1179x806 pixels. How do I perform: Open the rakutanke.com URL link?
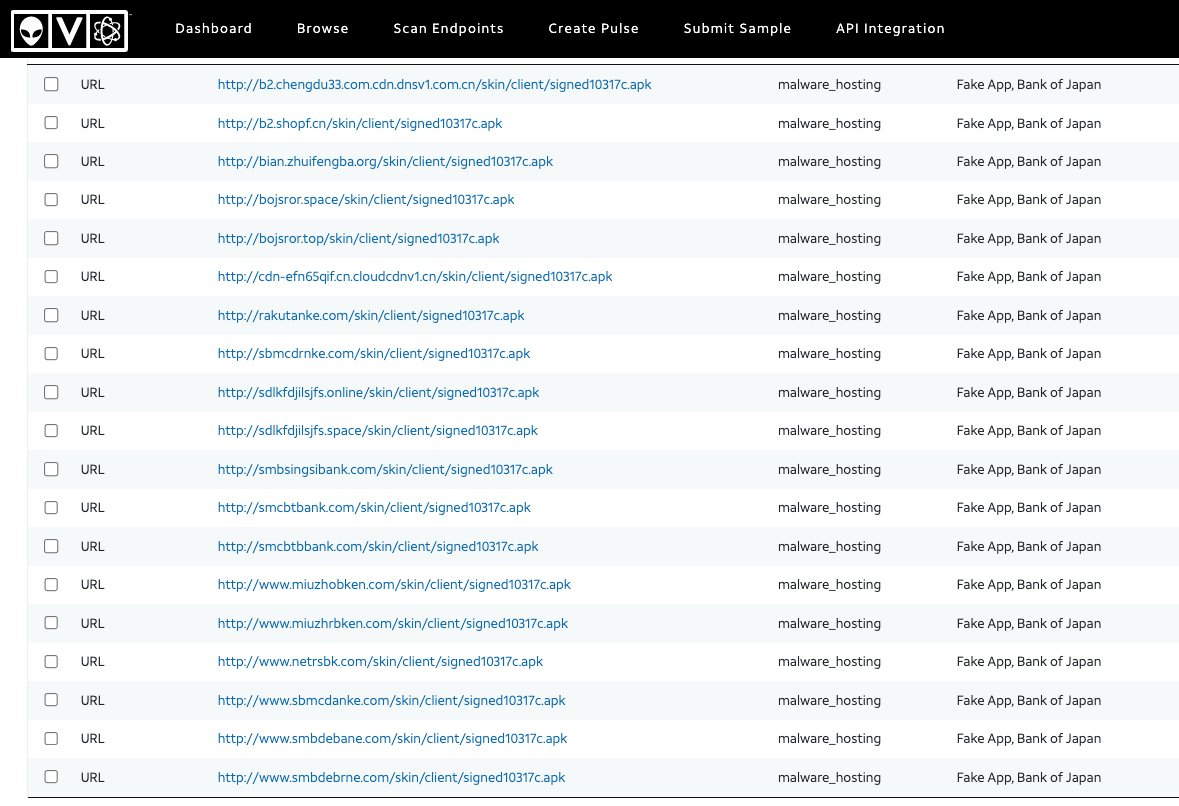[x=371, y=316]
